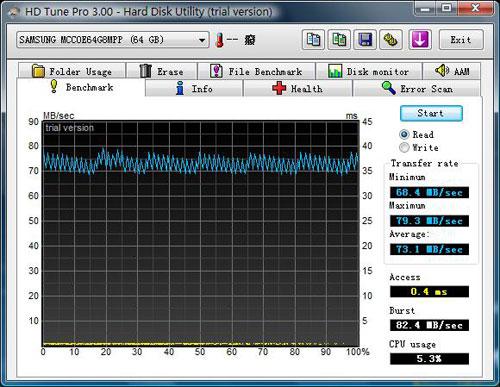The image size is (500, 387).
Task: Open the Info tab
Action: tap(194, 89)
